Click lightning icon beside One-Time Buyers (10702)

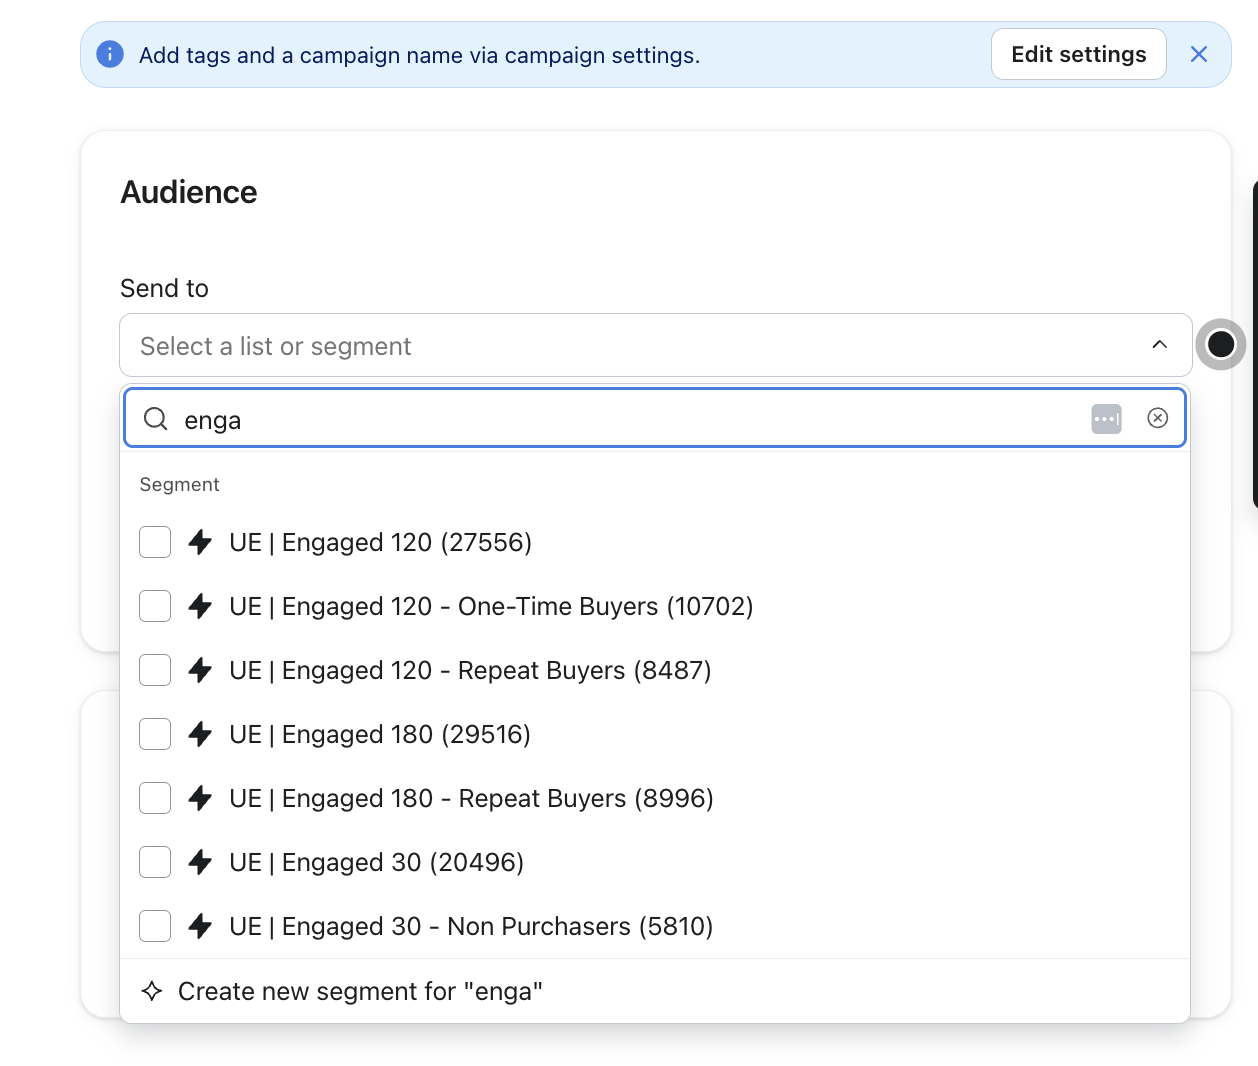click(200, 606)
